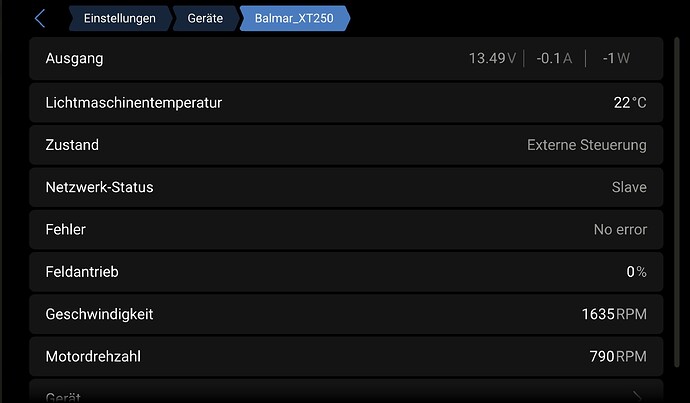The image size is (690, 403).
Task: Click the -0.1 A output current value
Action: click(554, 59)
